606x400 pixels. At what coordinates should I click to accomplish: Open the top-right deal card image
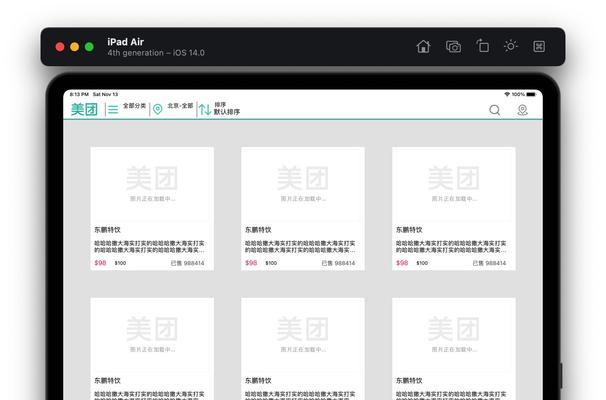click(454, 184)
